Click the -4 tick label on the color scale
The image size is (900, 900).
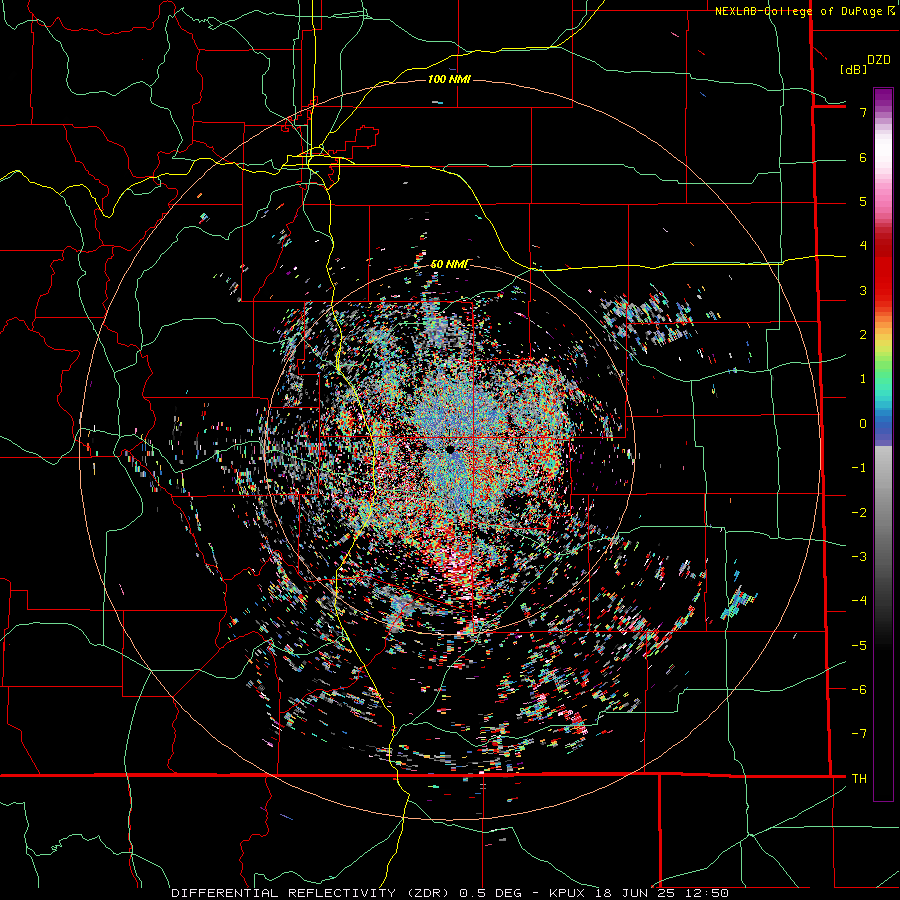tap(859, 601)
